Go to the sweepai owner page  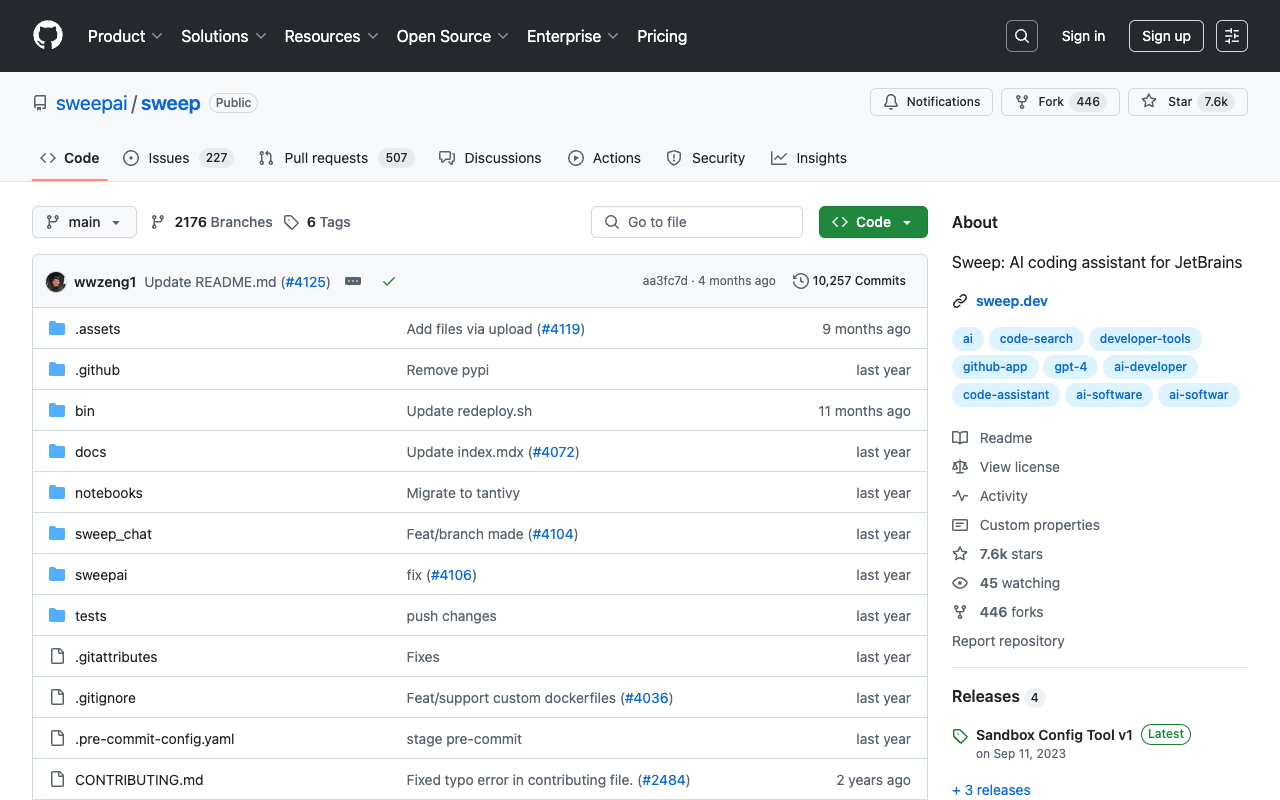[x=91, y=103]
